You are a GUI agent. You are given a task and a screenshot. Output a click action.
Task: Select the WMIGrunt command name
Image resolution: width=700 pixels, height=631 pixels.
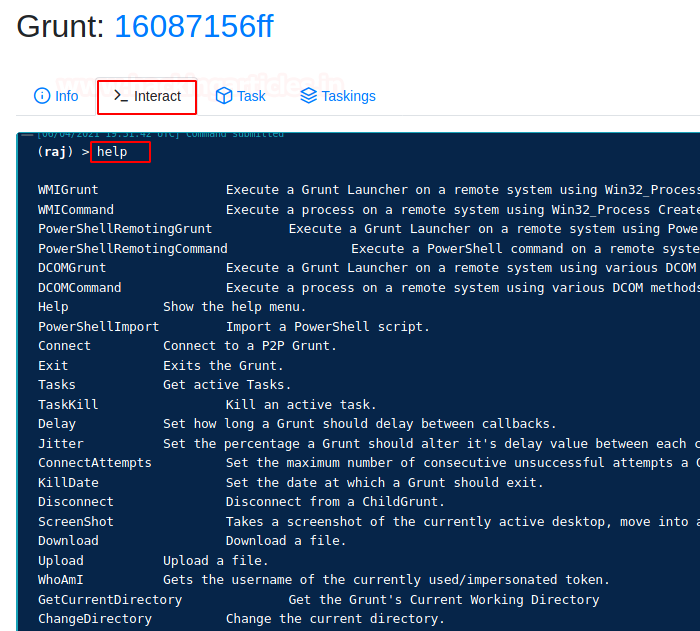68,190
